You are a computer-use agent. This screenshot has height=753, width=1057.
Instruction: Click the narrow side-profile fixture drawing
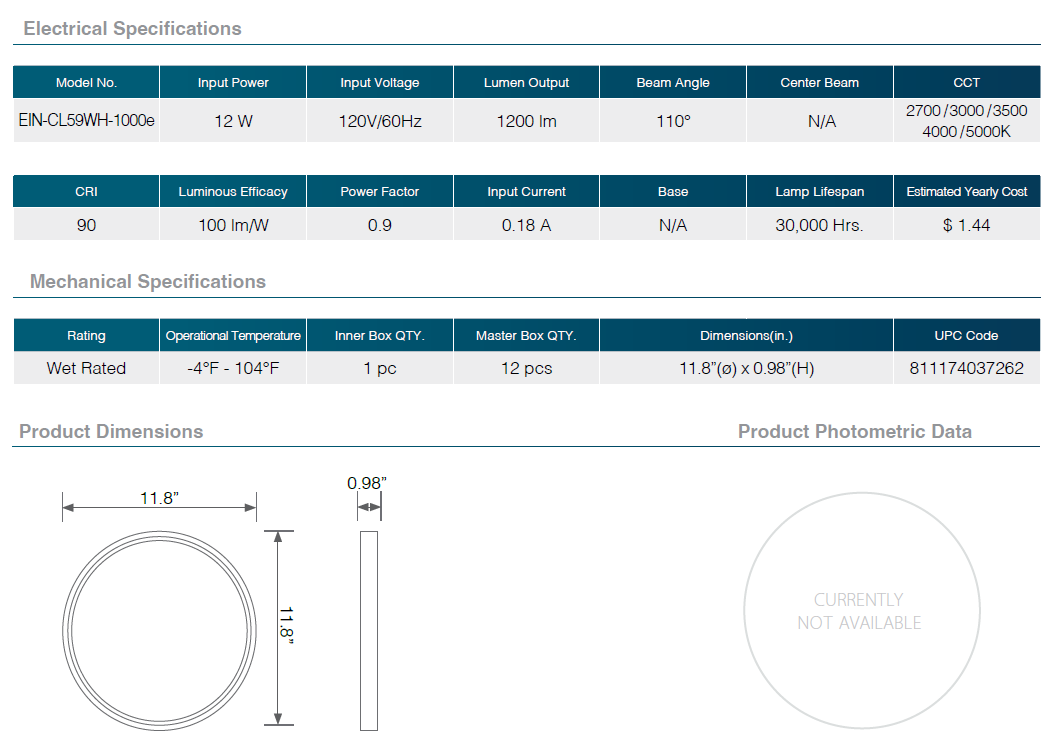tap(369, 631)
